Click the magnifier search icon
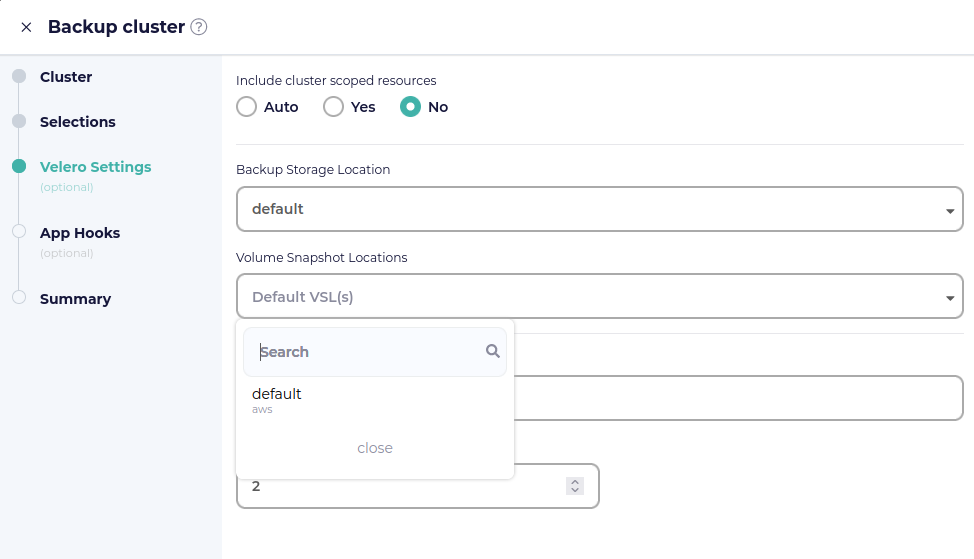The height and width of the screenshot is (559, 974). (x=493, y=351)
